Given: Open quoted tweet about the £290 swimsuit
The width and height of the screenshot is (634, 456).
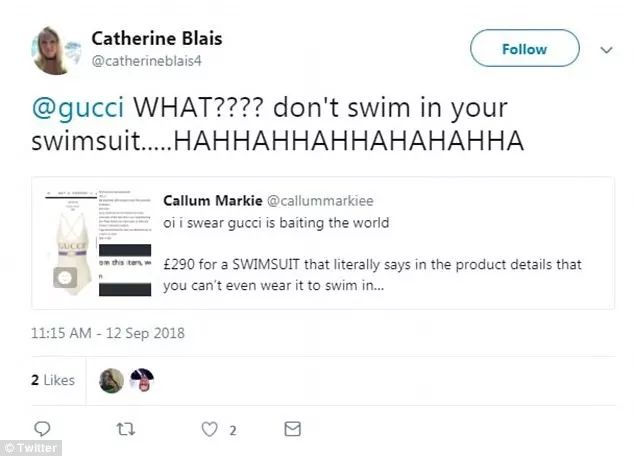Looking at the screenshot, I should pos(385,264).
